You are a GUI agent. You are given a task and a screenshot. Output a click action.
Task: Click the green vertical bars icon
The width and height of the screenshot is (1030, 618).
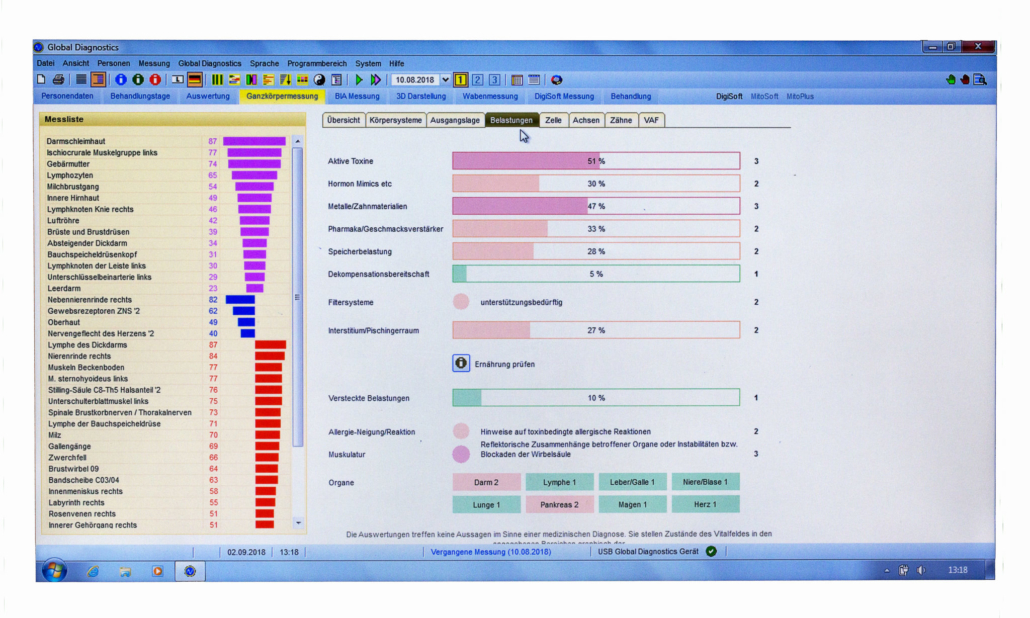click(x=217, y=79)
